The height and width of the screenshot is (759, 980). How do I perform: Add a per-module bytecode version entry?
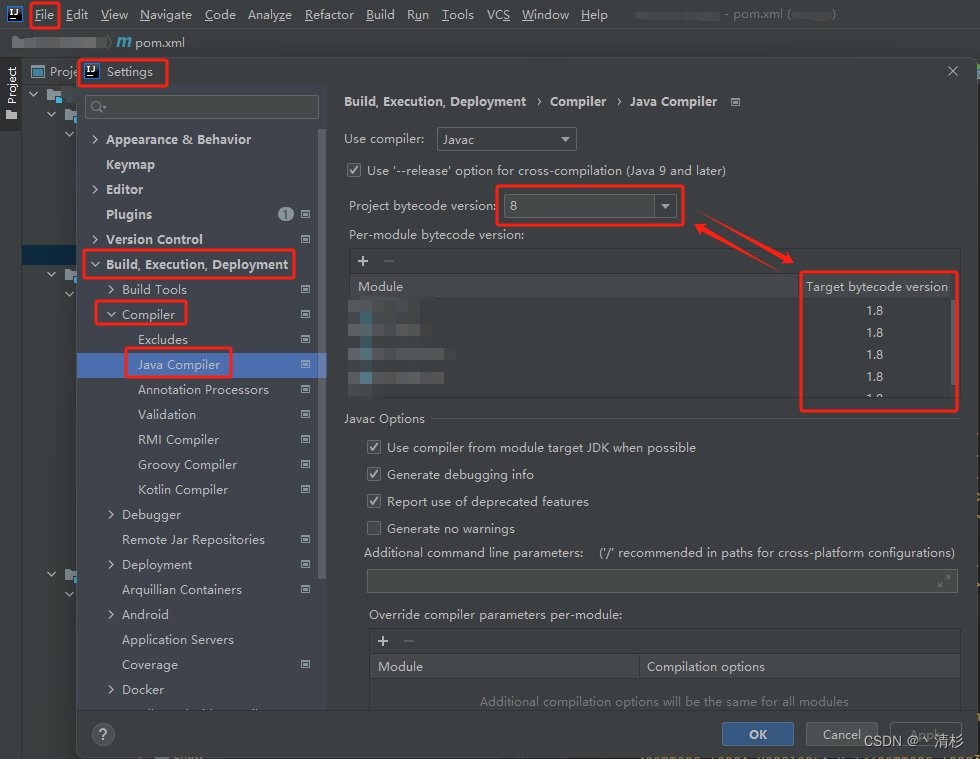point(363,261)
